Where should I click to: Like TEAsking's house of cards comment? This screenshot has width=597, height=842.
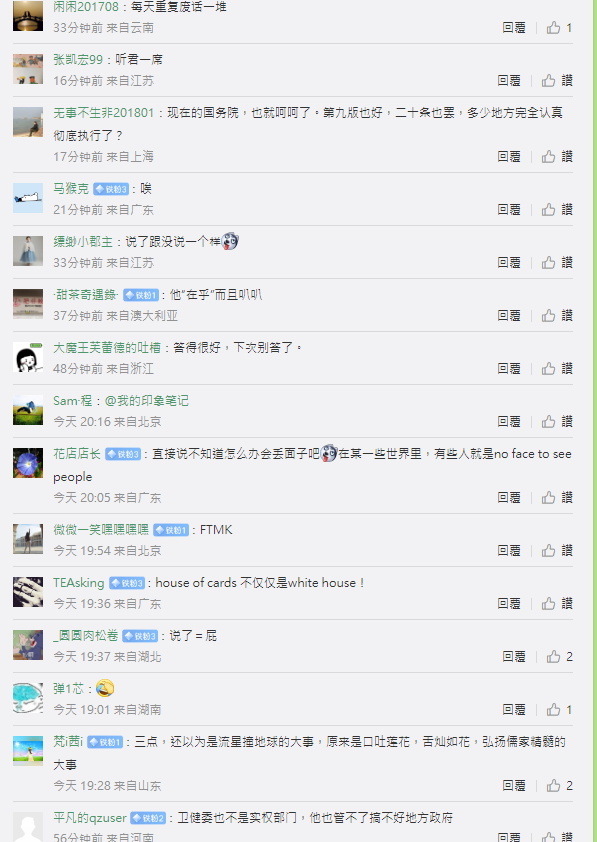(x=548, y=604)
